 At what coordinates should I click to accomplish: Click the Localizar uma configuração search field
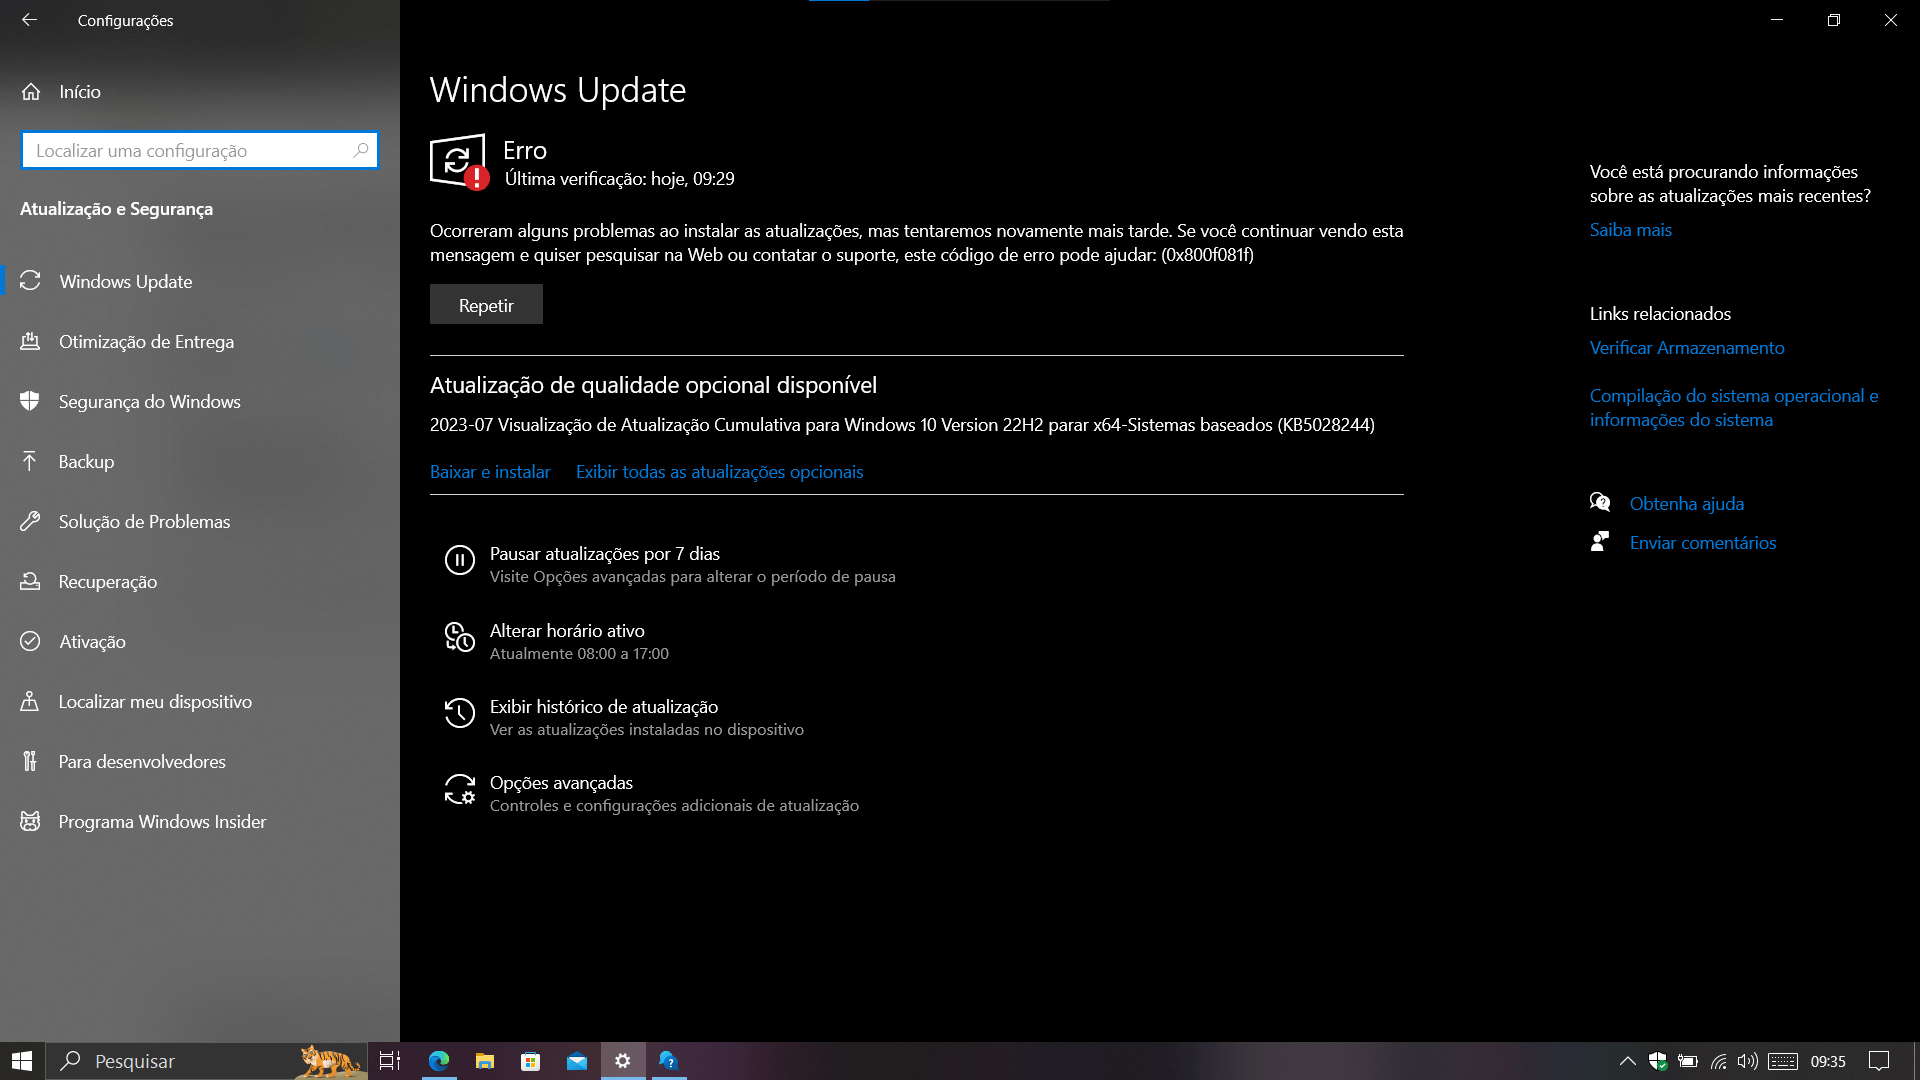tap(190, 151)
